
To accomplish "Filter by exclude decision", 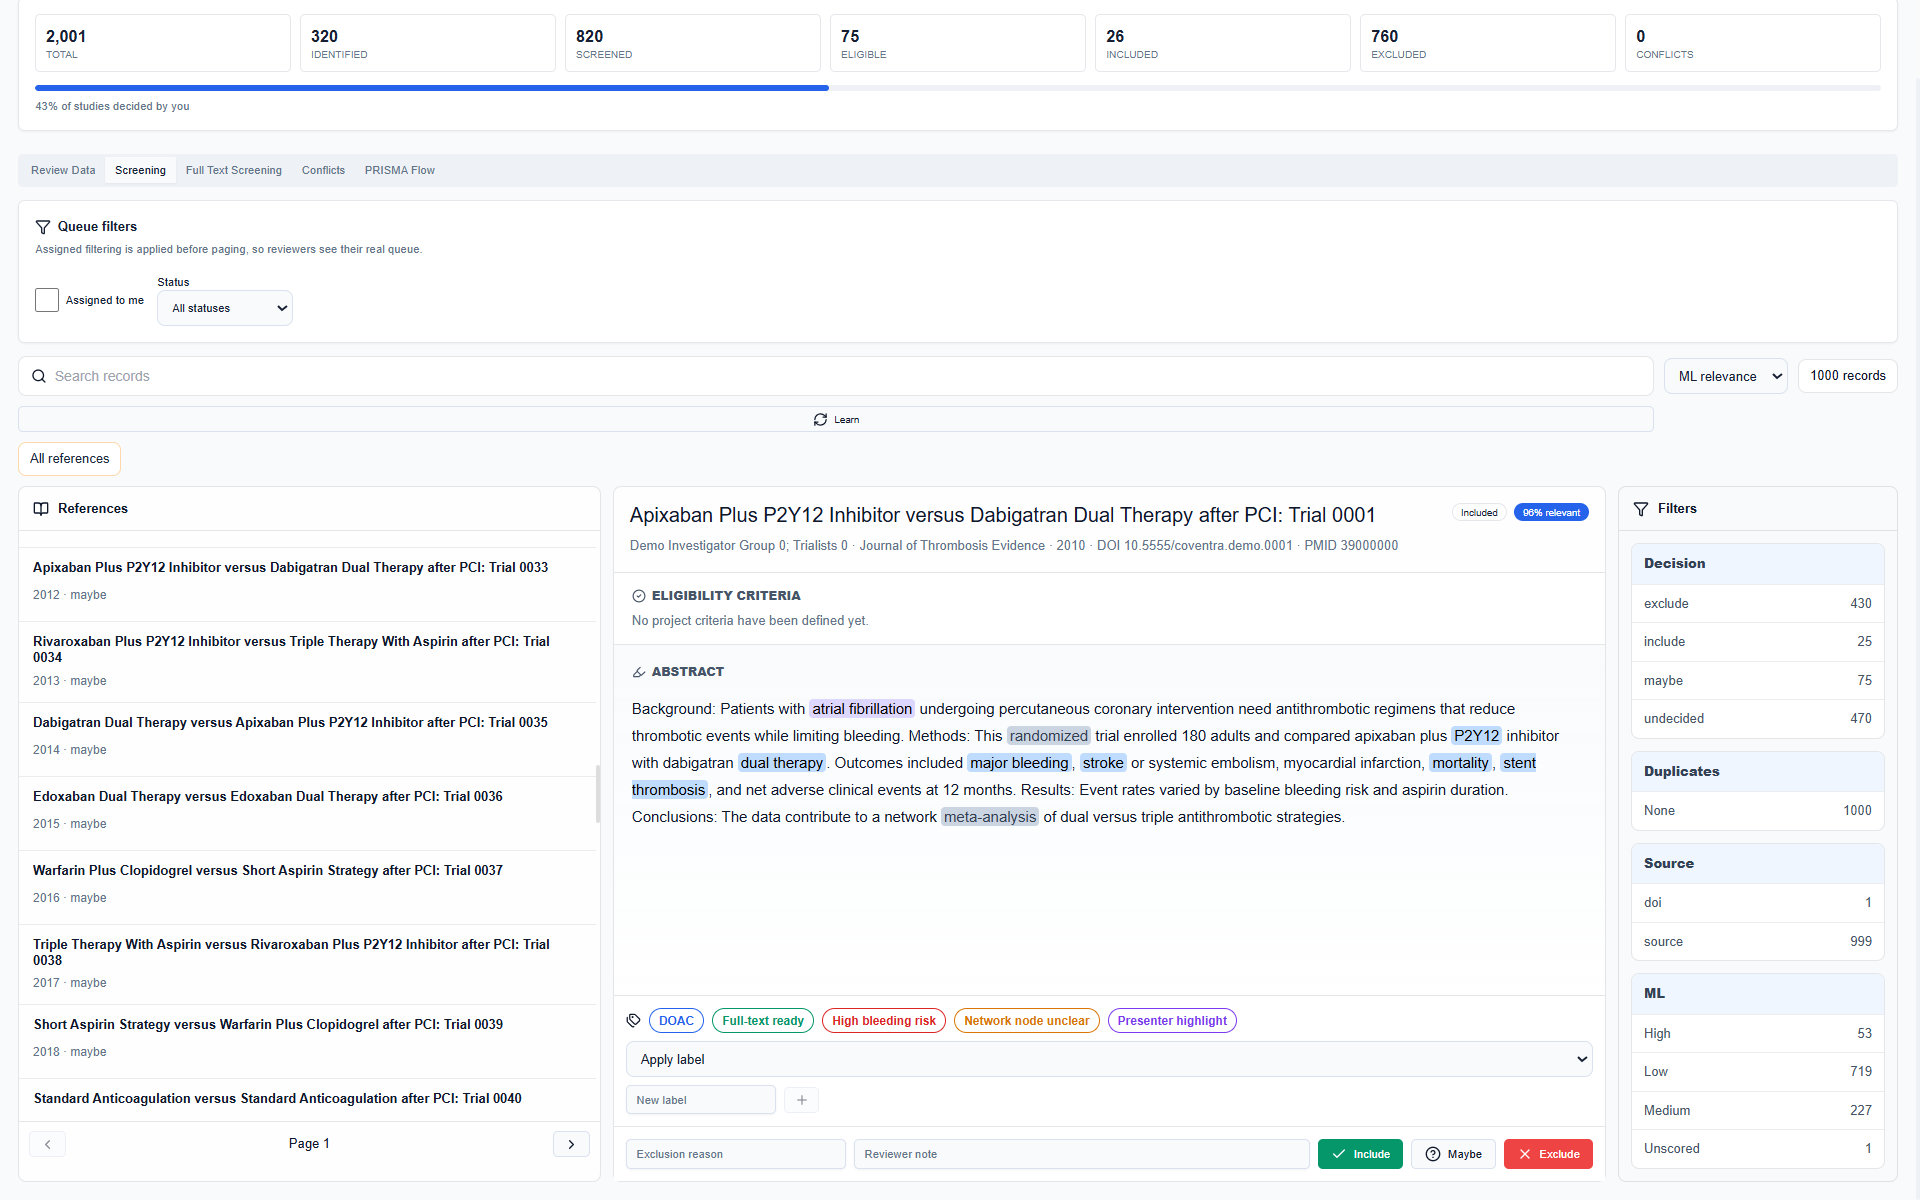I will [x=1757, y=604].
